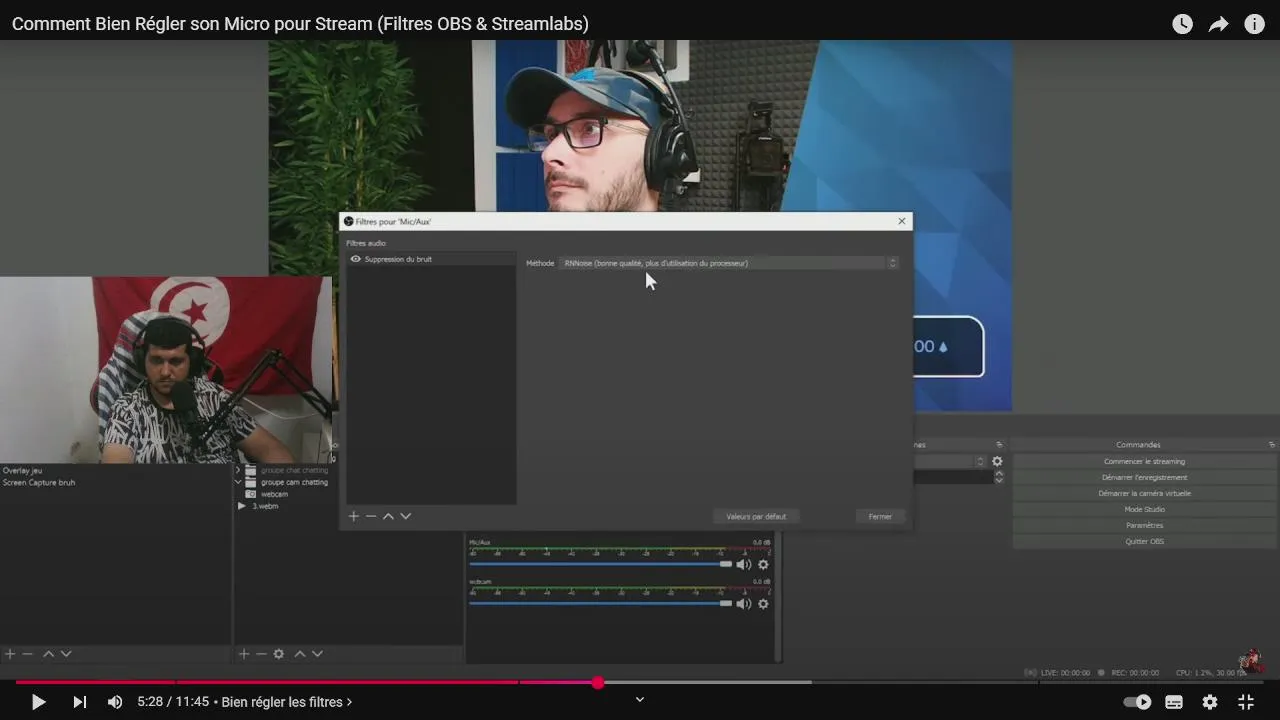Move the scene up with the arrow
This screenshot has height=720, width=1280.
(x=48, y=654)
